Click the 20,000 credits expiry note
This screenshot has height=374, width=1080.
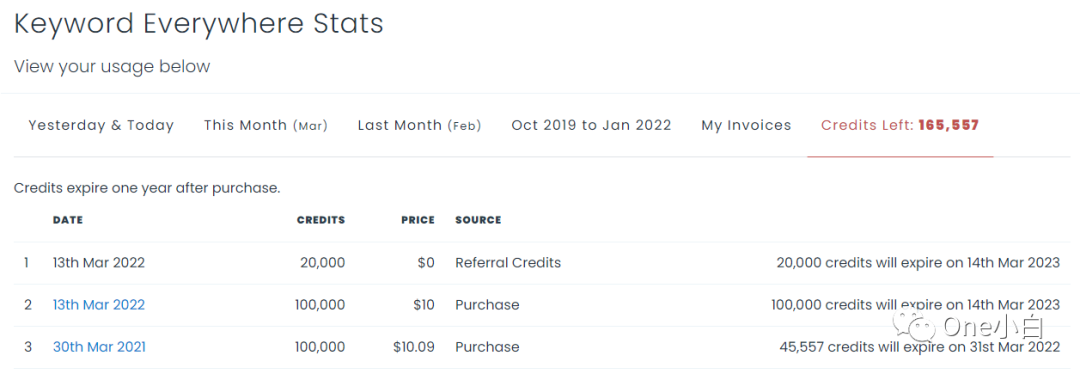[x=918, y=262]
